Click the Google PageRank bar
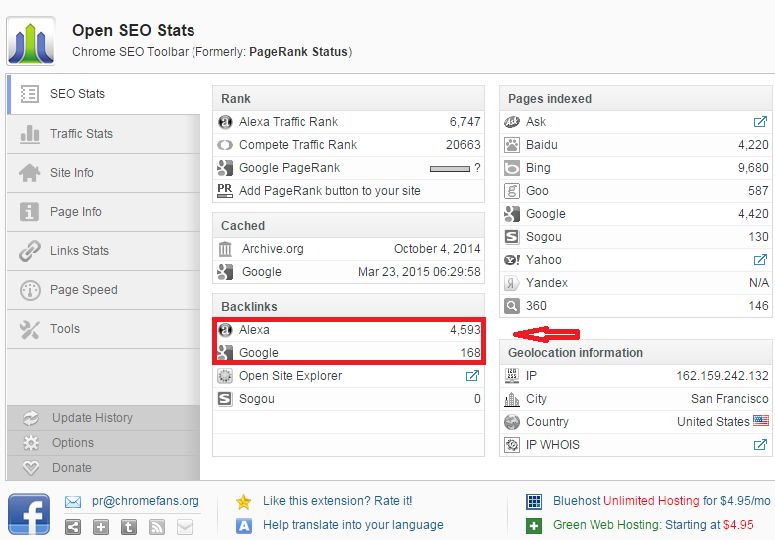Screen dimensions: 775x540 point(449,168)
